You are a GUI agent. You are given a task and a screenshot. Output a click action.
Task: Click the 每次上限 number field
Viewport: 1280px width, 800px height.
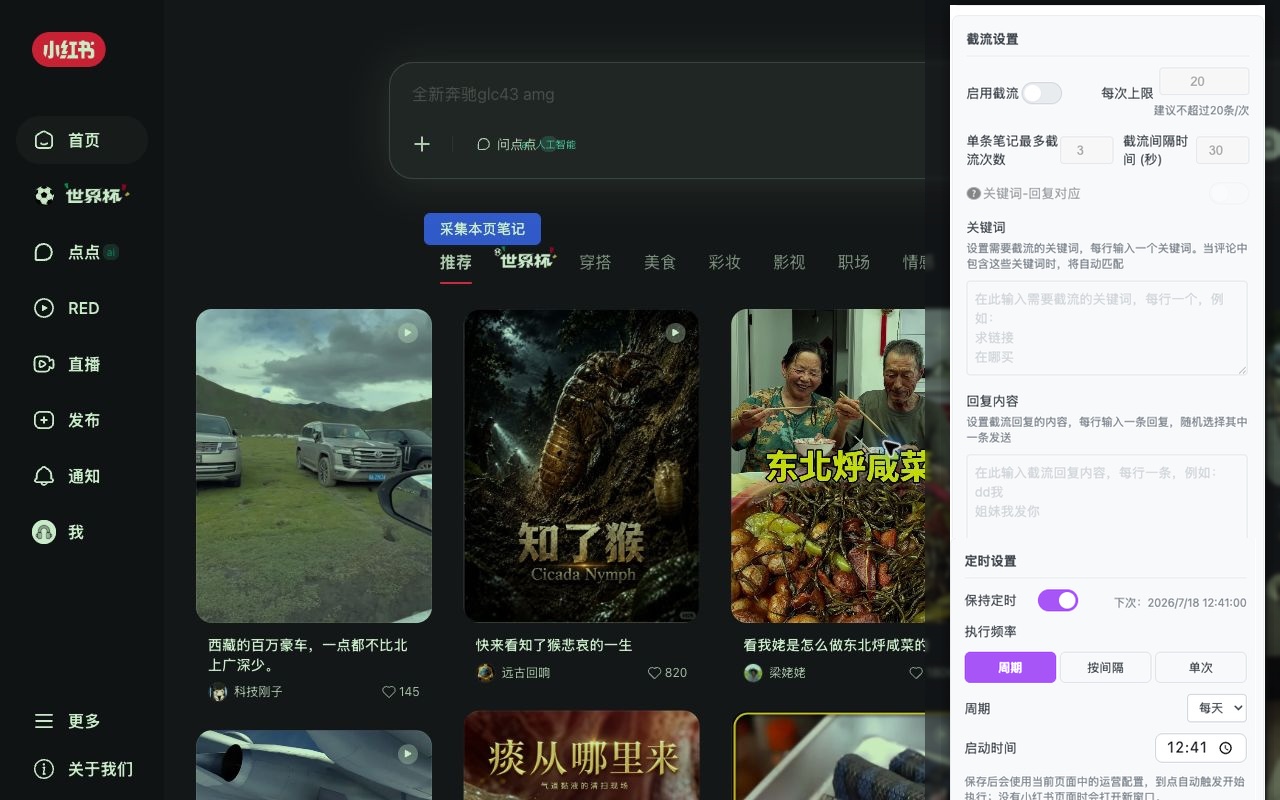[1204, 82]
